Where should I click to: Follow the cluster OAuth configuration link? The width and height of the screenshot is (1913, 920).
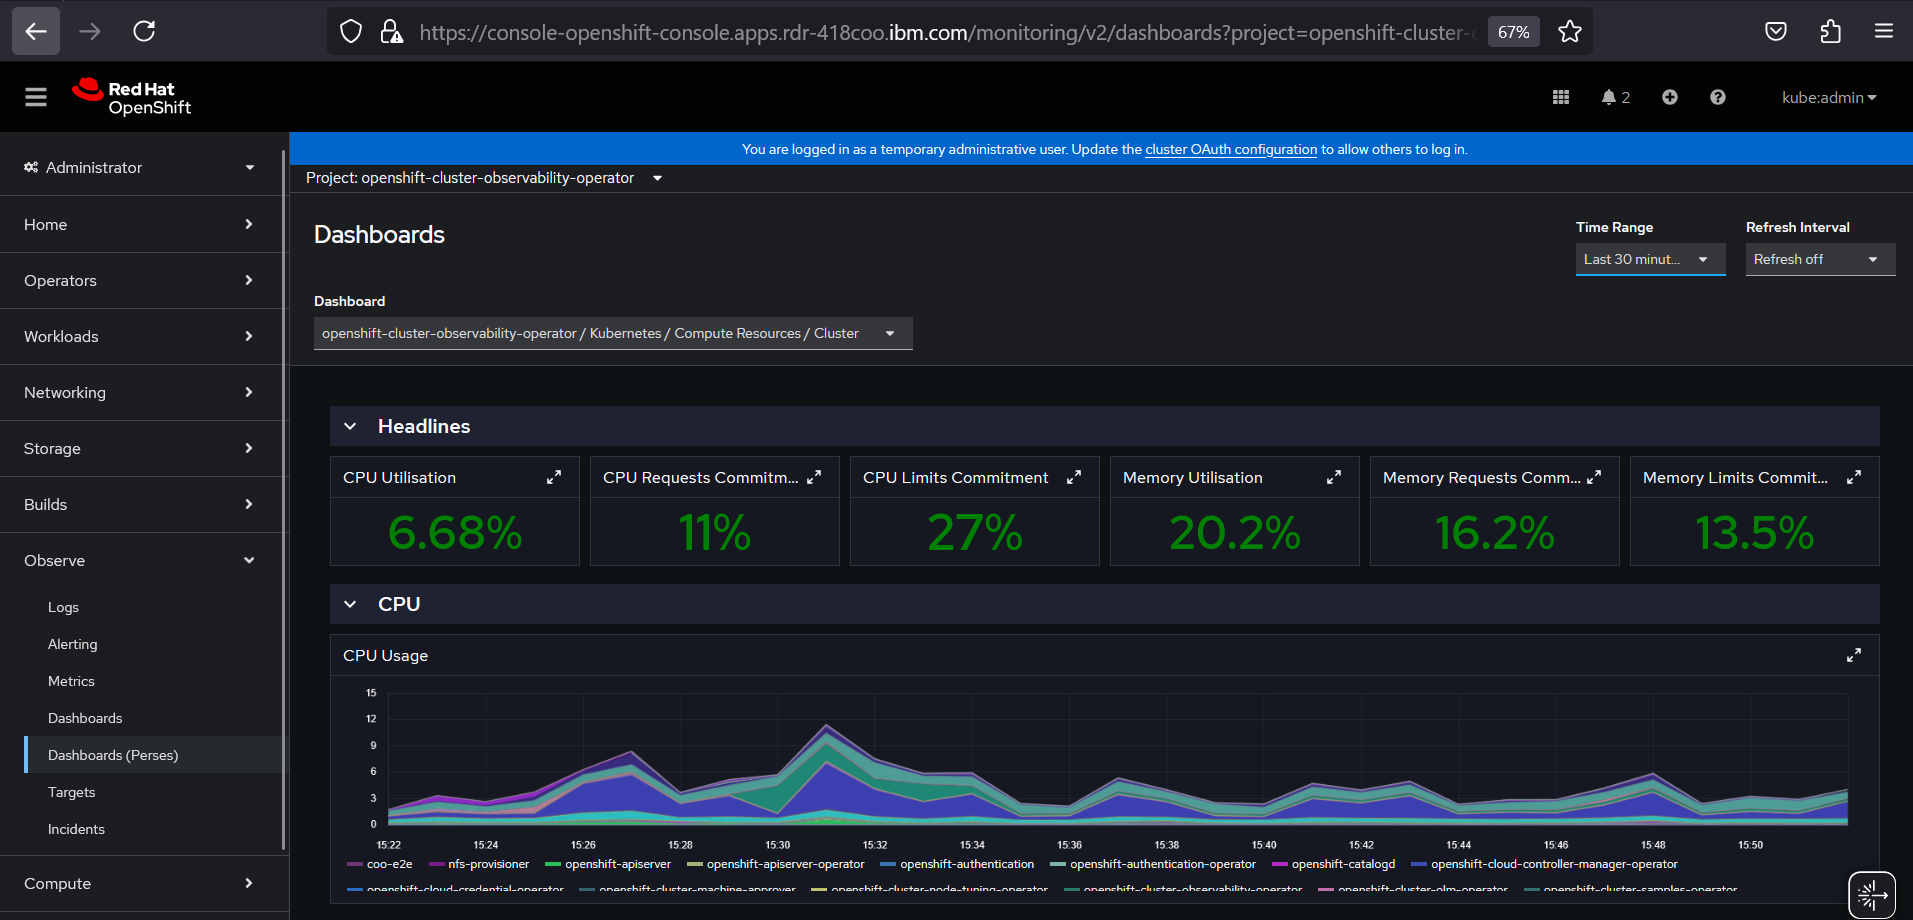coord(1230,149)
